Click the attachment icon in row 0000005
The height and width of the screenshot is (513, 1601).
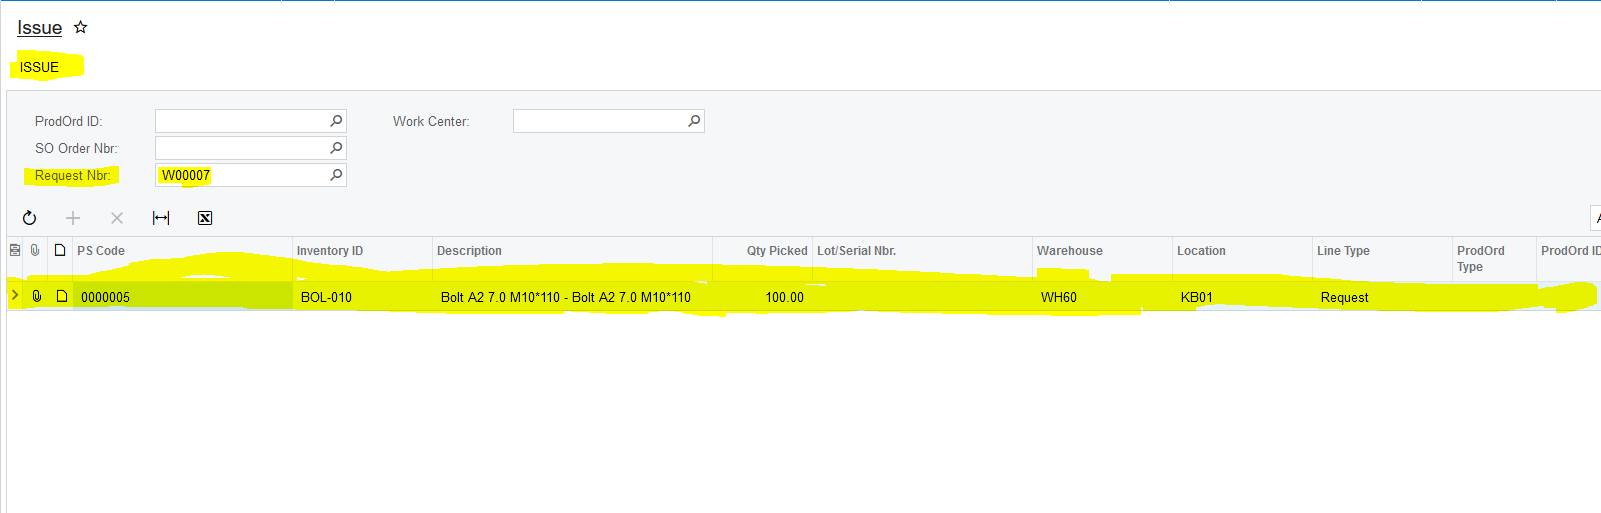[x=37, y=297]
